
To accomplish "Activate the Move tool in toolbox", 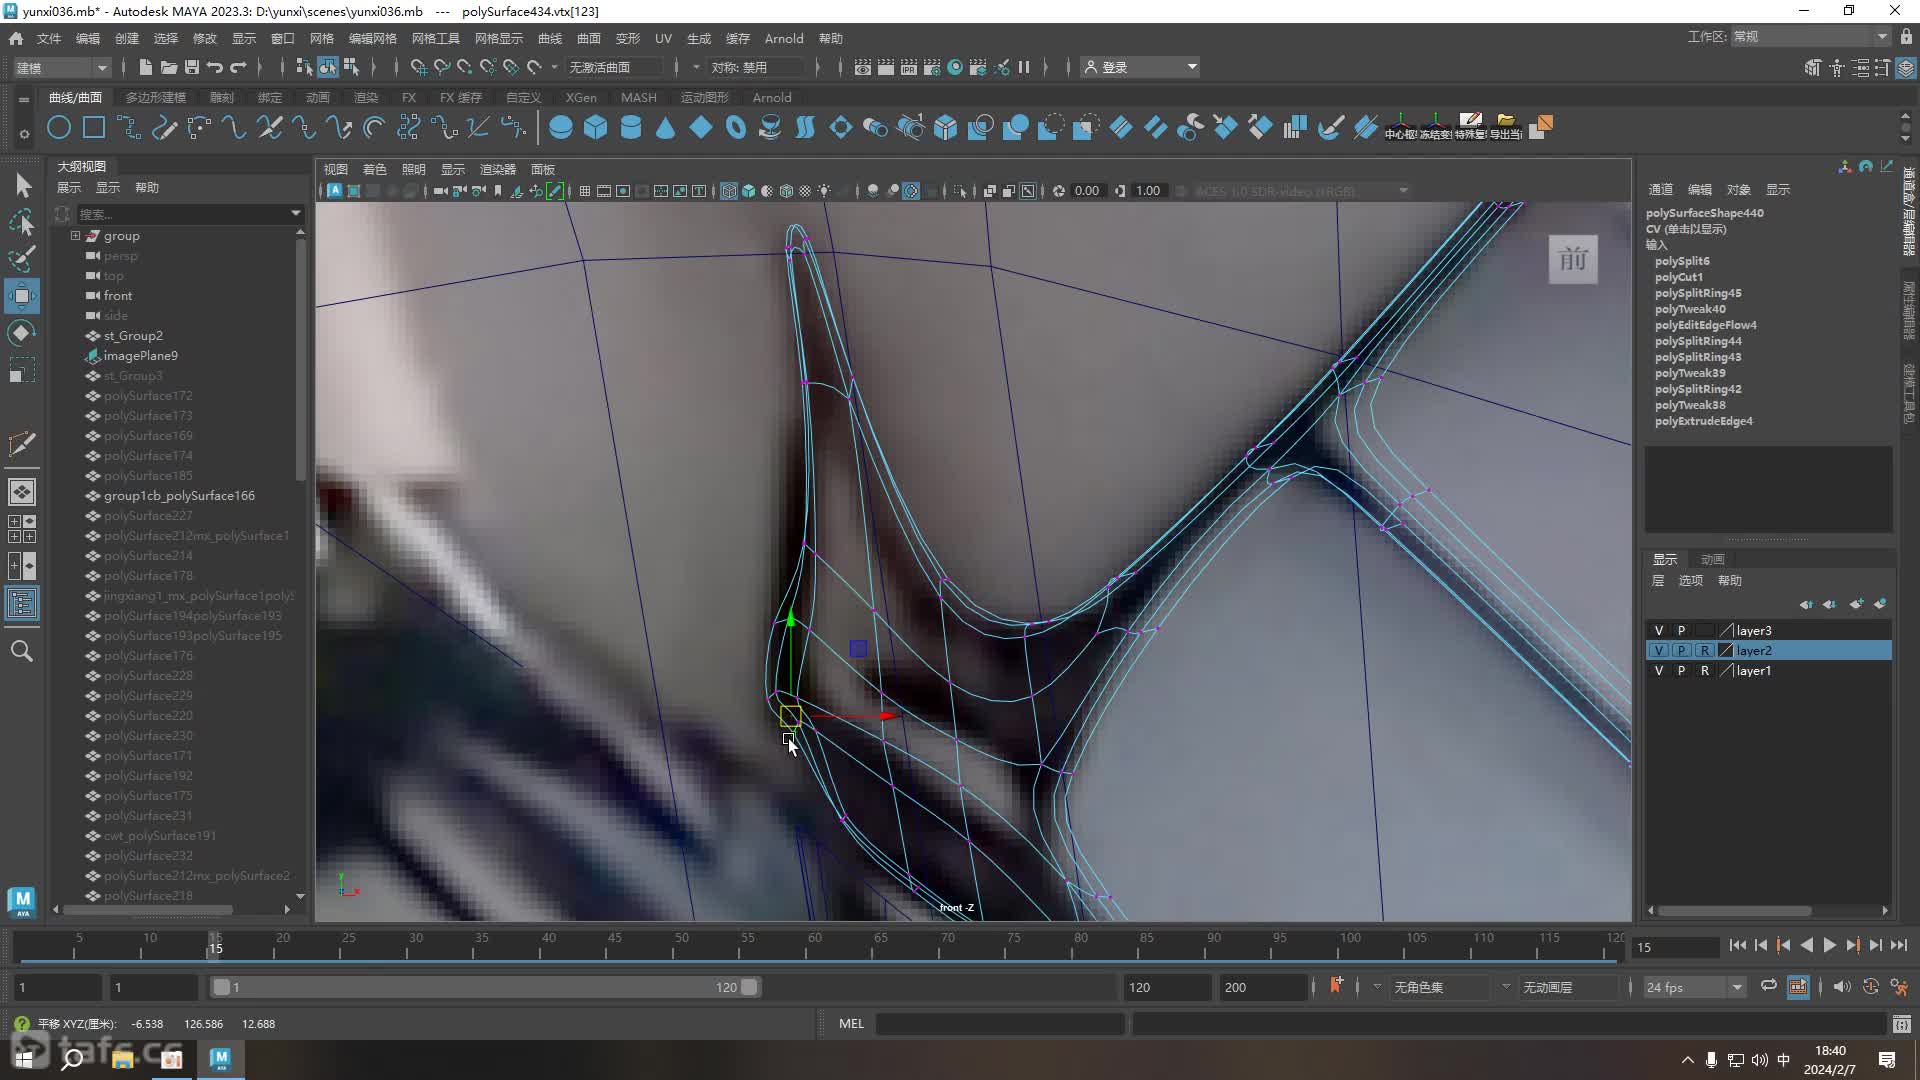I will (22, 296).
